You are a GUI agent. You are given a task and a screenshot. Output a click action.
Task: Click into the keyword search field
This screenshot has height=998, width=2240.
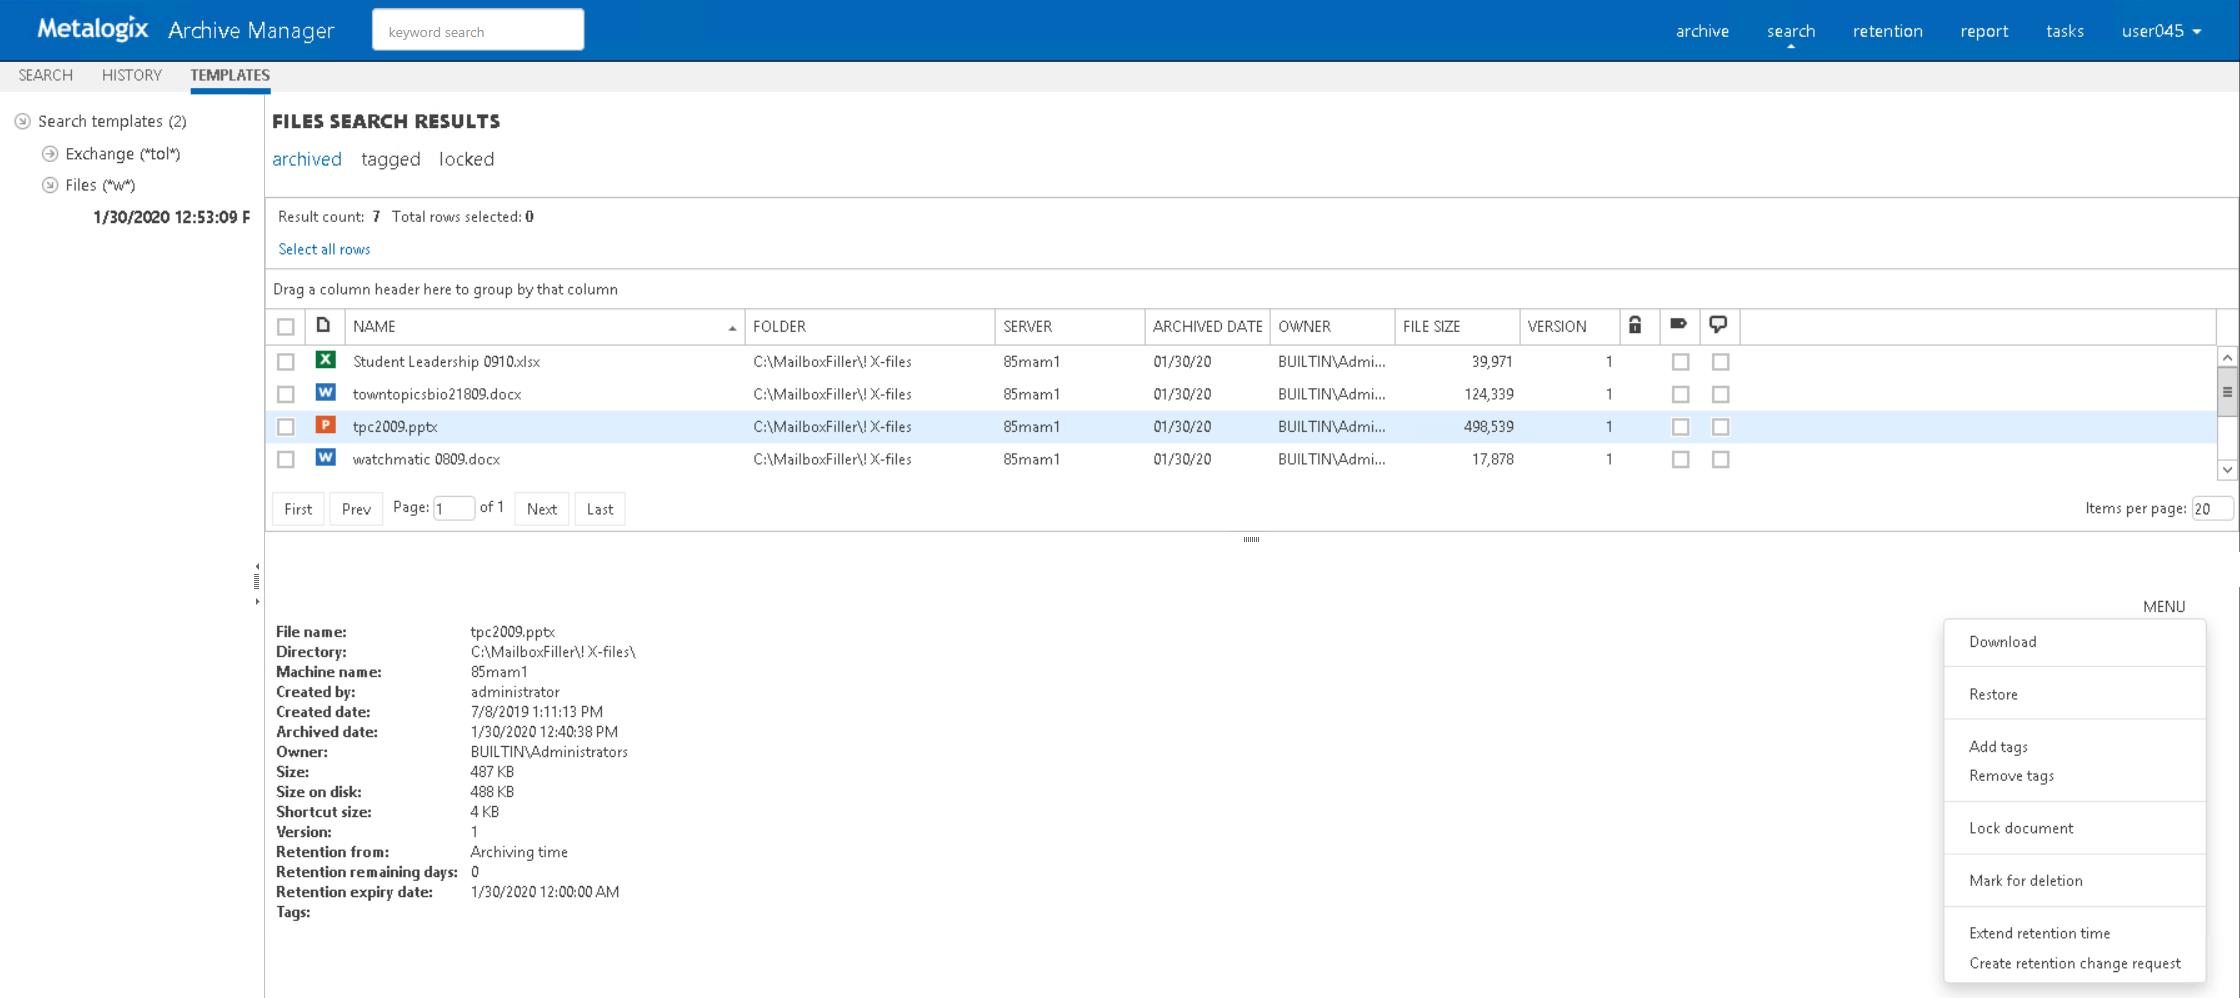pyautogui.click(x=478, y=31)
